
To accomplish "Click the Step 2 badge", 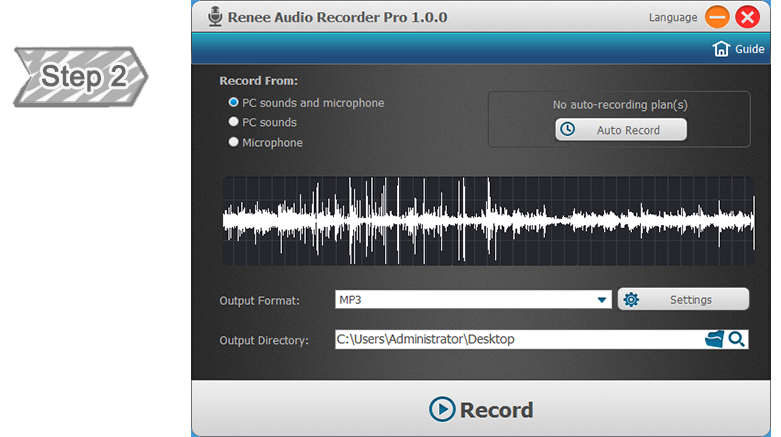I will [x=80, y=77].
